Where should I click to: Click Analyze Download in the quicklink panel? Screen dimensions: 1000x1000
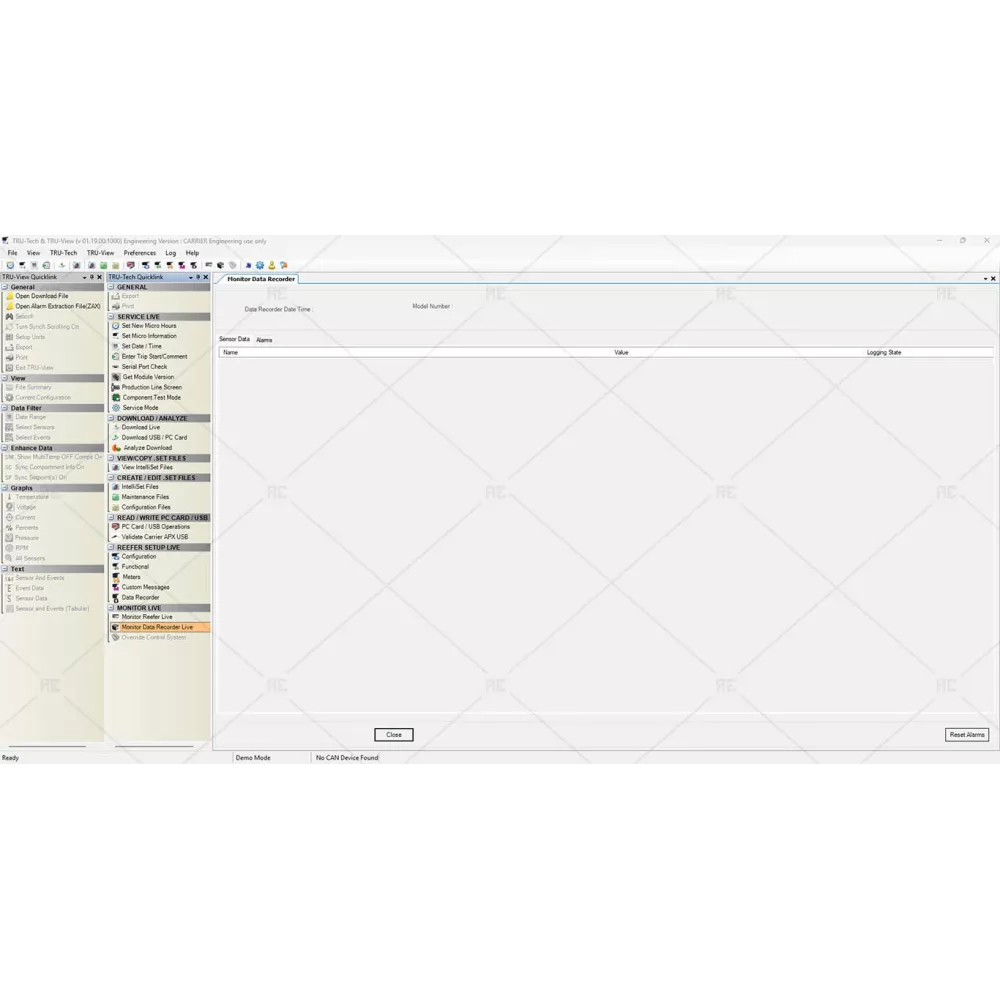click(x=146, y=448)
